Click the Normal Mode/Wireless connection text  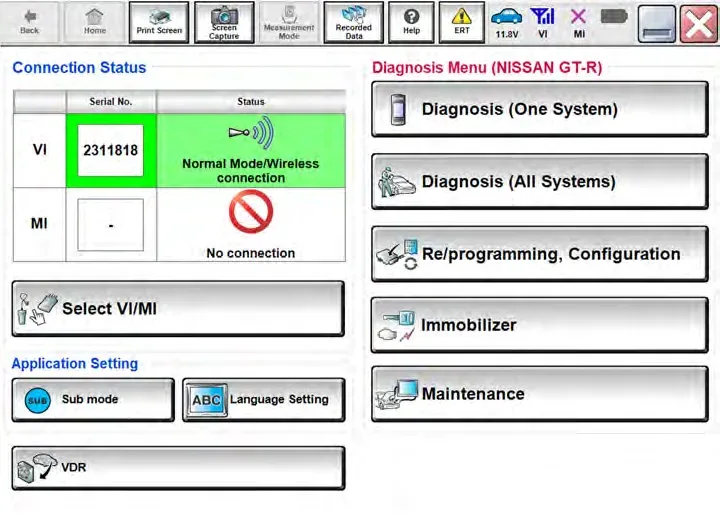[251, 171]
